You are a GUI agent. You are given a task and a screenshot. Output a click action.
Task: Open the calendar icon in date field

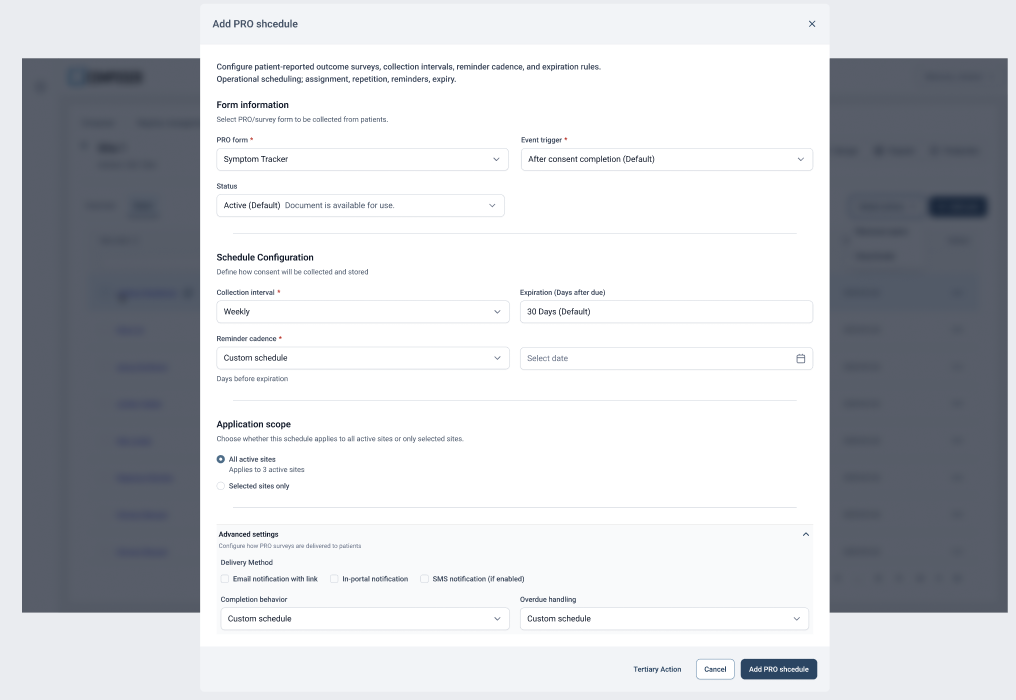coord(801,358)
